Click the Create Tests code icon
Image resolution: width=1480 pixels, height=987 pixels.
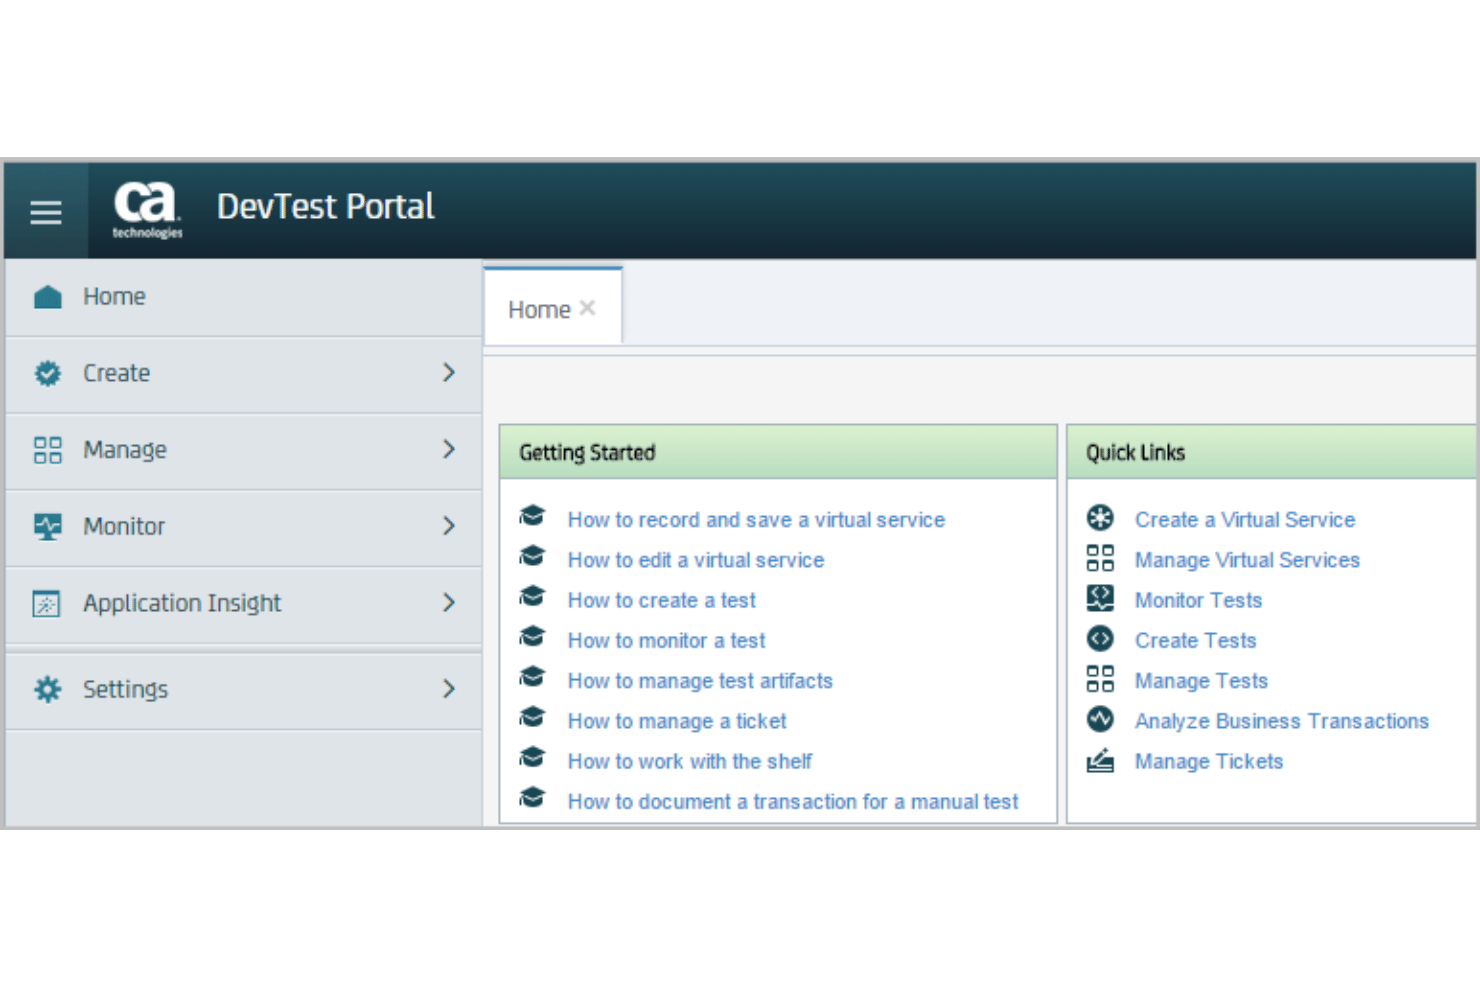[1100, 638]
